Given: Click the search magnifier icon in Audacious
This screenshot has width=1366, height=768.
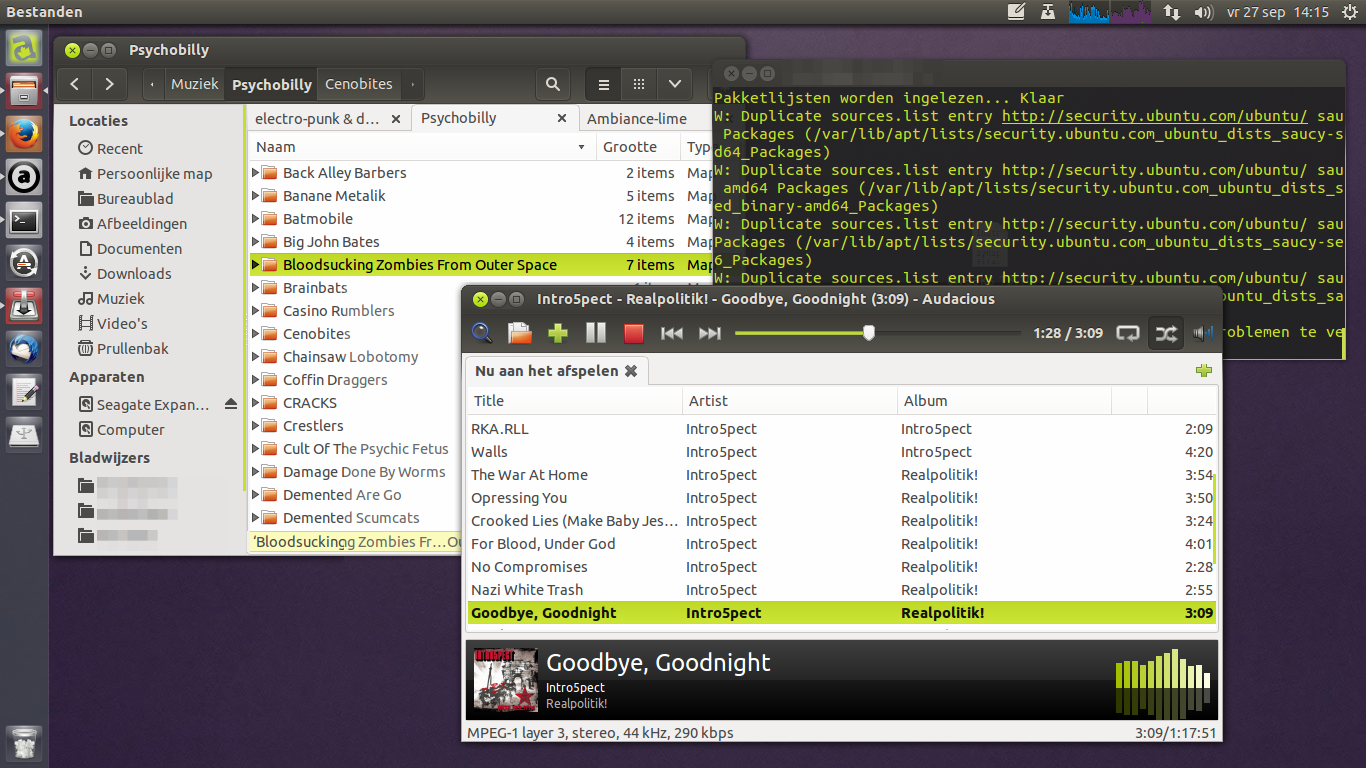Looking at the screenshot, I should 482,333.
